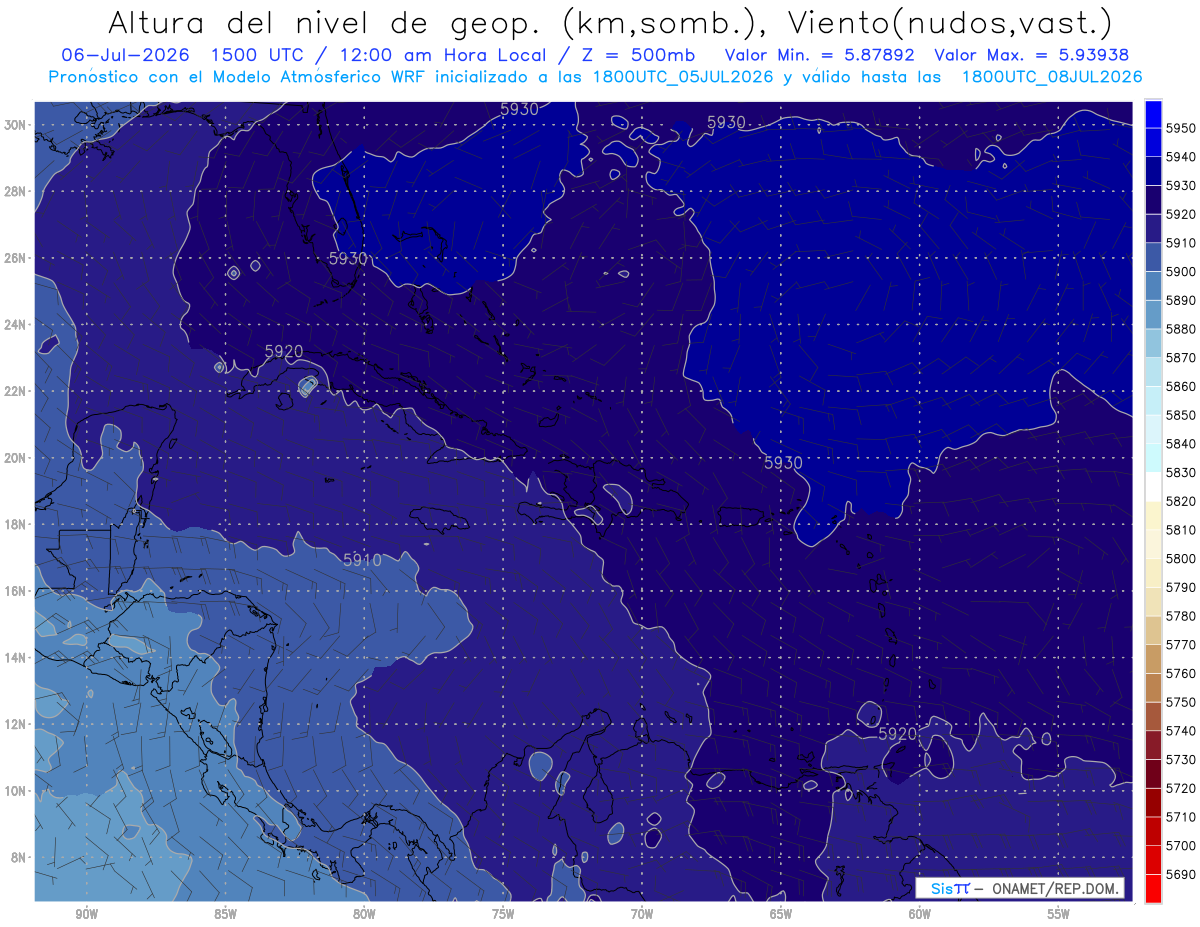Click the "10N" latitude label
This screenshot has height=927, width=1200.
point(17,790)
